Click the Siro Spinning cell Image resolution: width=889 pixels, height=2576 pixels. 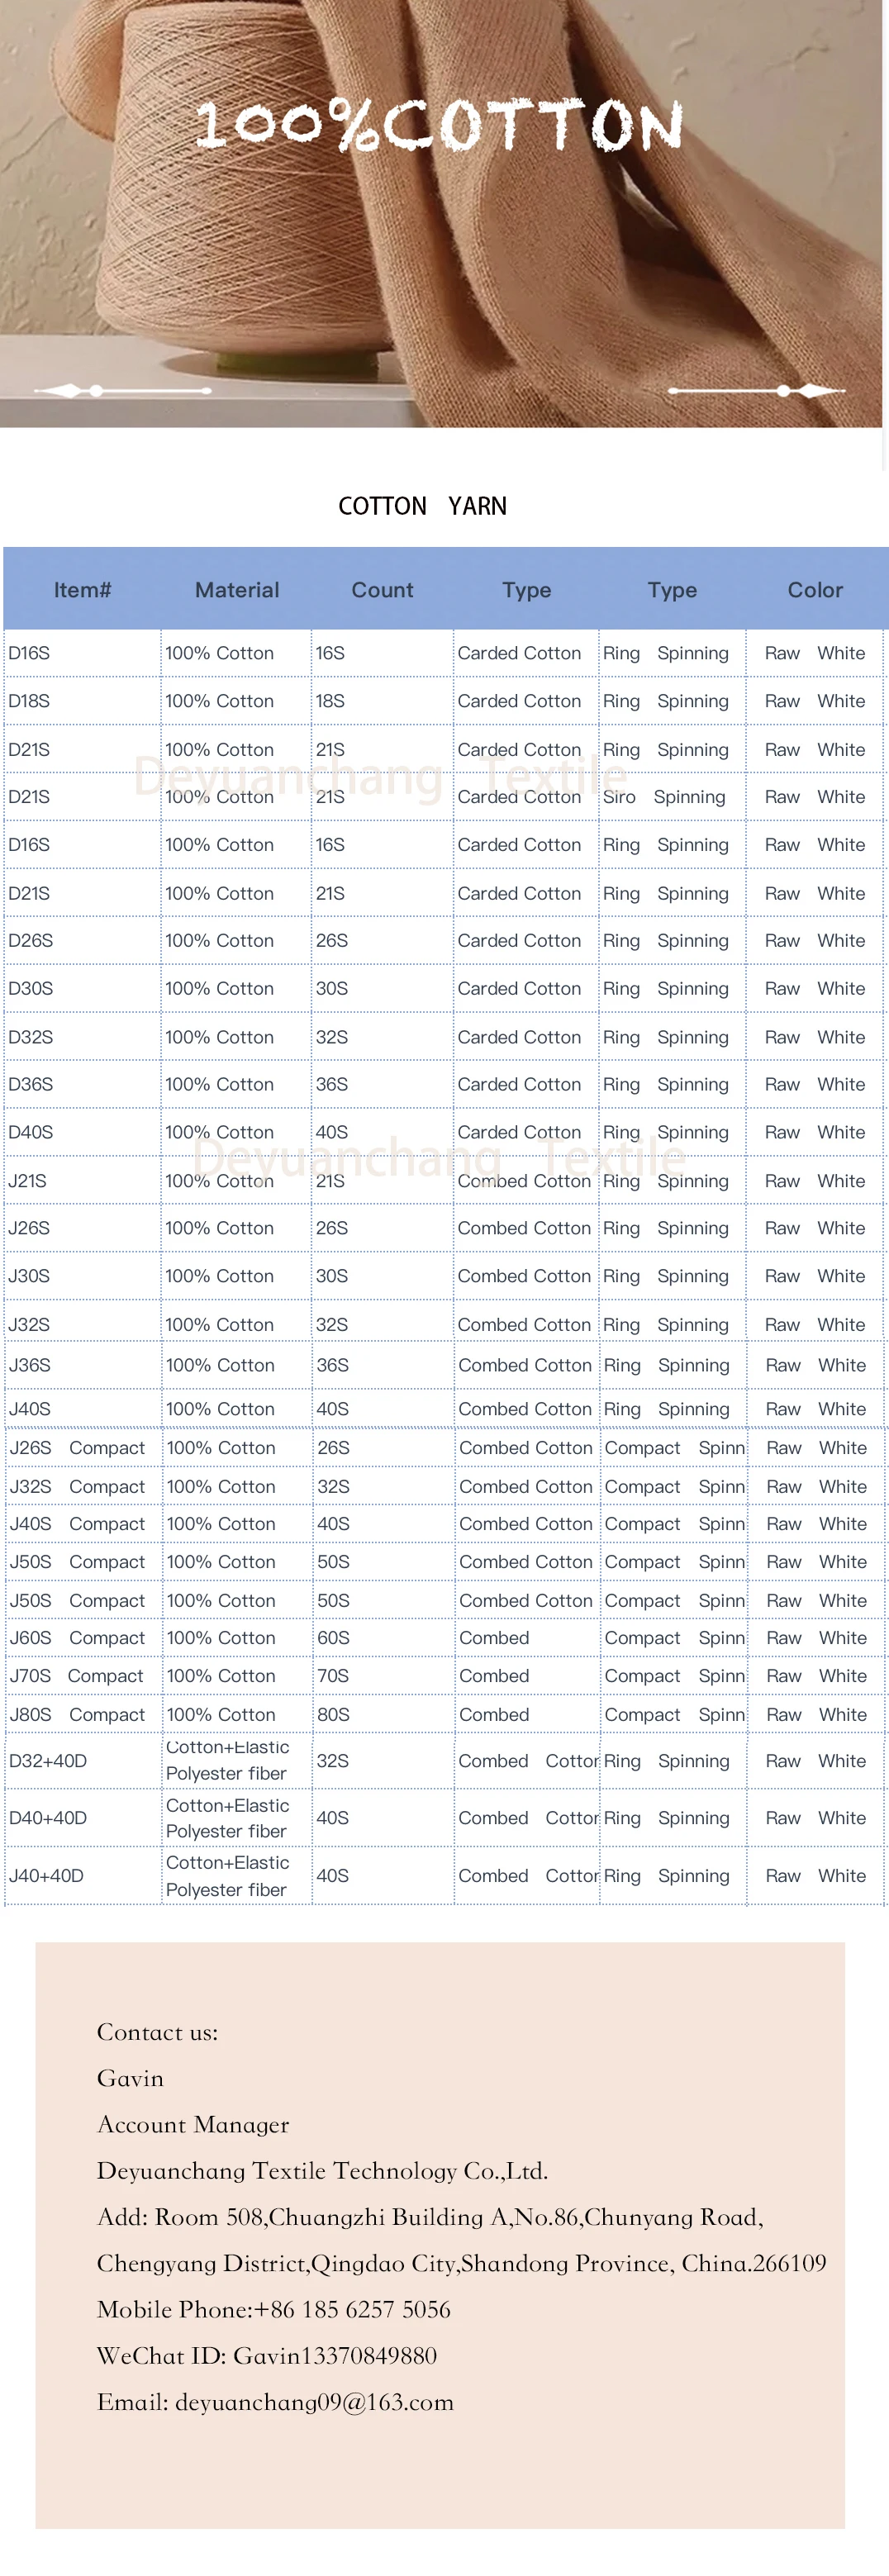(664, 797)
